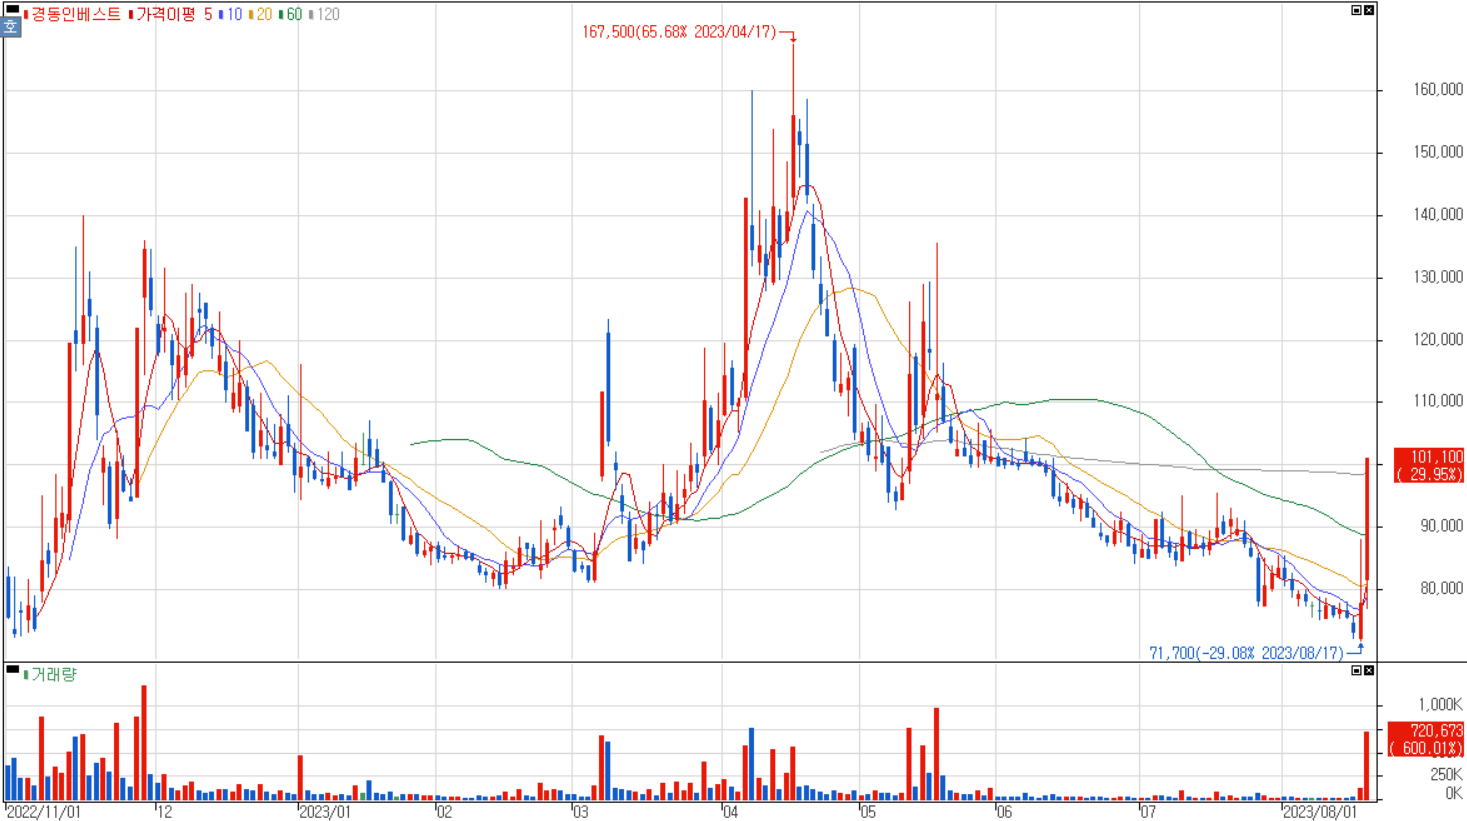
Task: Select the 경동인베스트 series legend label
Action: 75,15
